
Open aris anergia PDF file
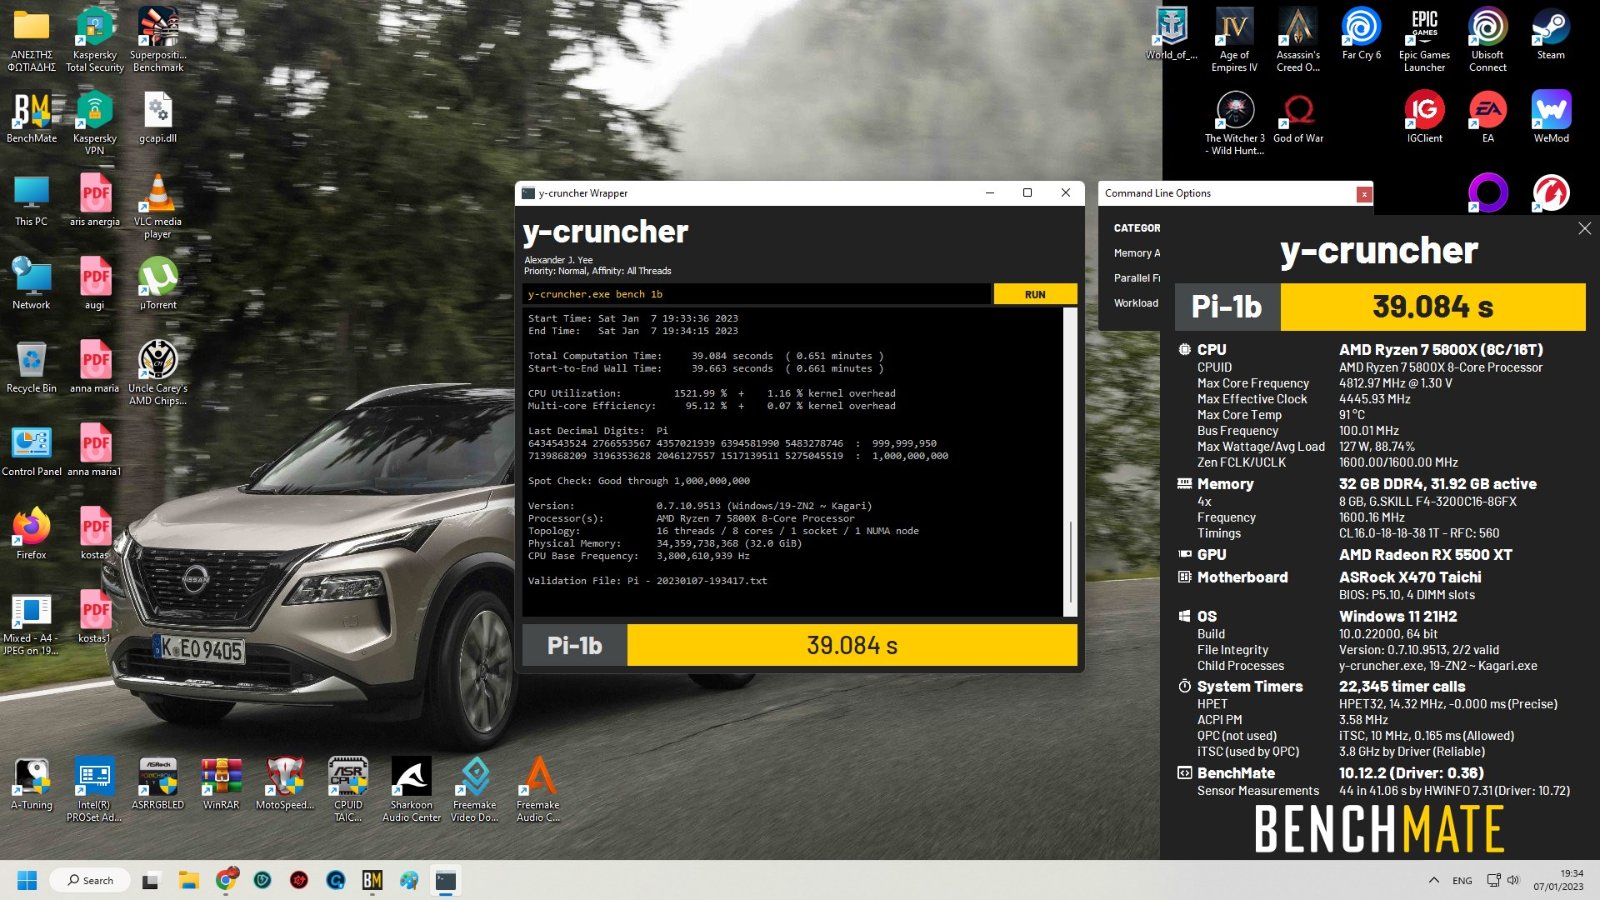tap(95, 200)
